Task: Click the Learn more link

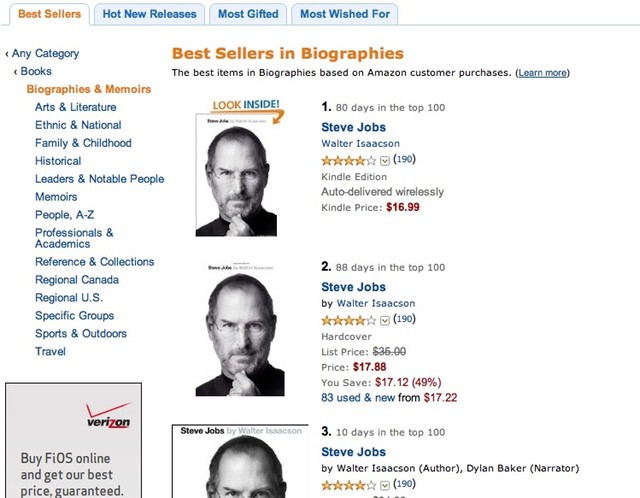Action: pos(543,73)
